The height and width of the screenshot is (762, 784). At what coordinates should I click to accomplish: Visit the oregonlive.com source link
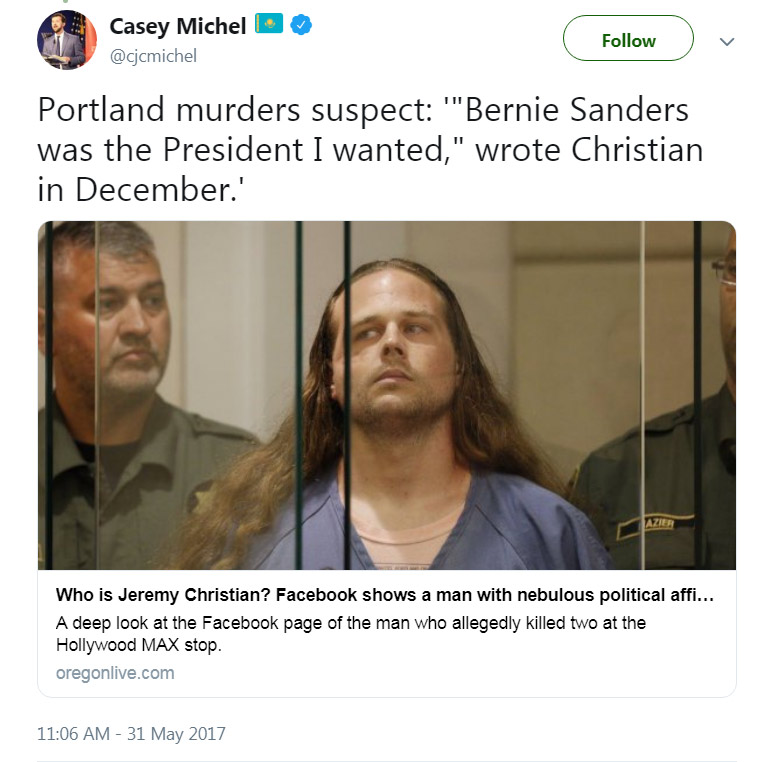click(115, 673)
